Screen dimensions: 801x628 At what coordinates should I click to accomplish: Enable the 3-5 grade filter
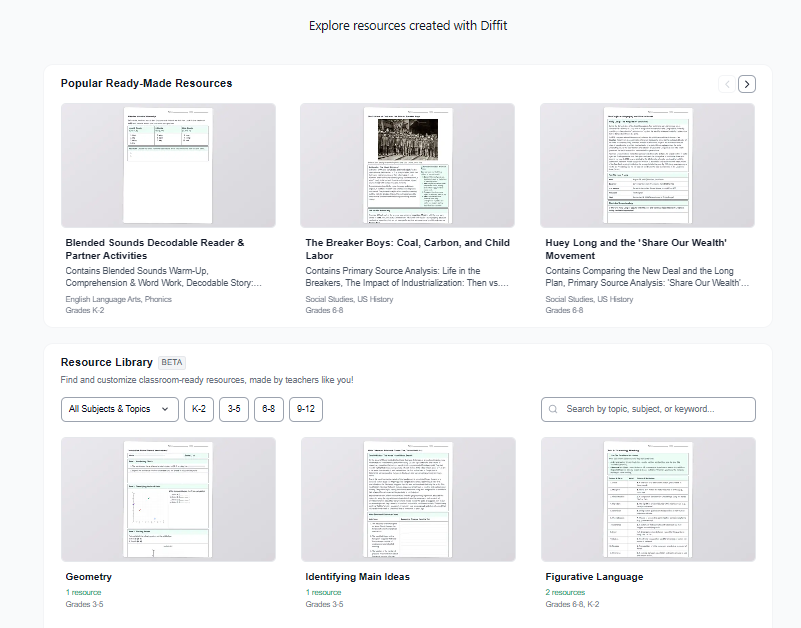click(233, 409)
